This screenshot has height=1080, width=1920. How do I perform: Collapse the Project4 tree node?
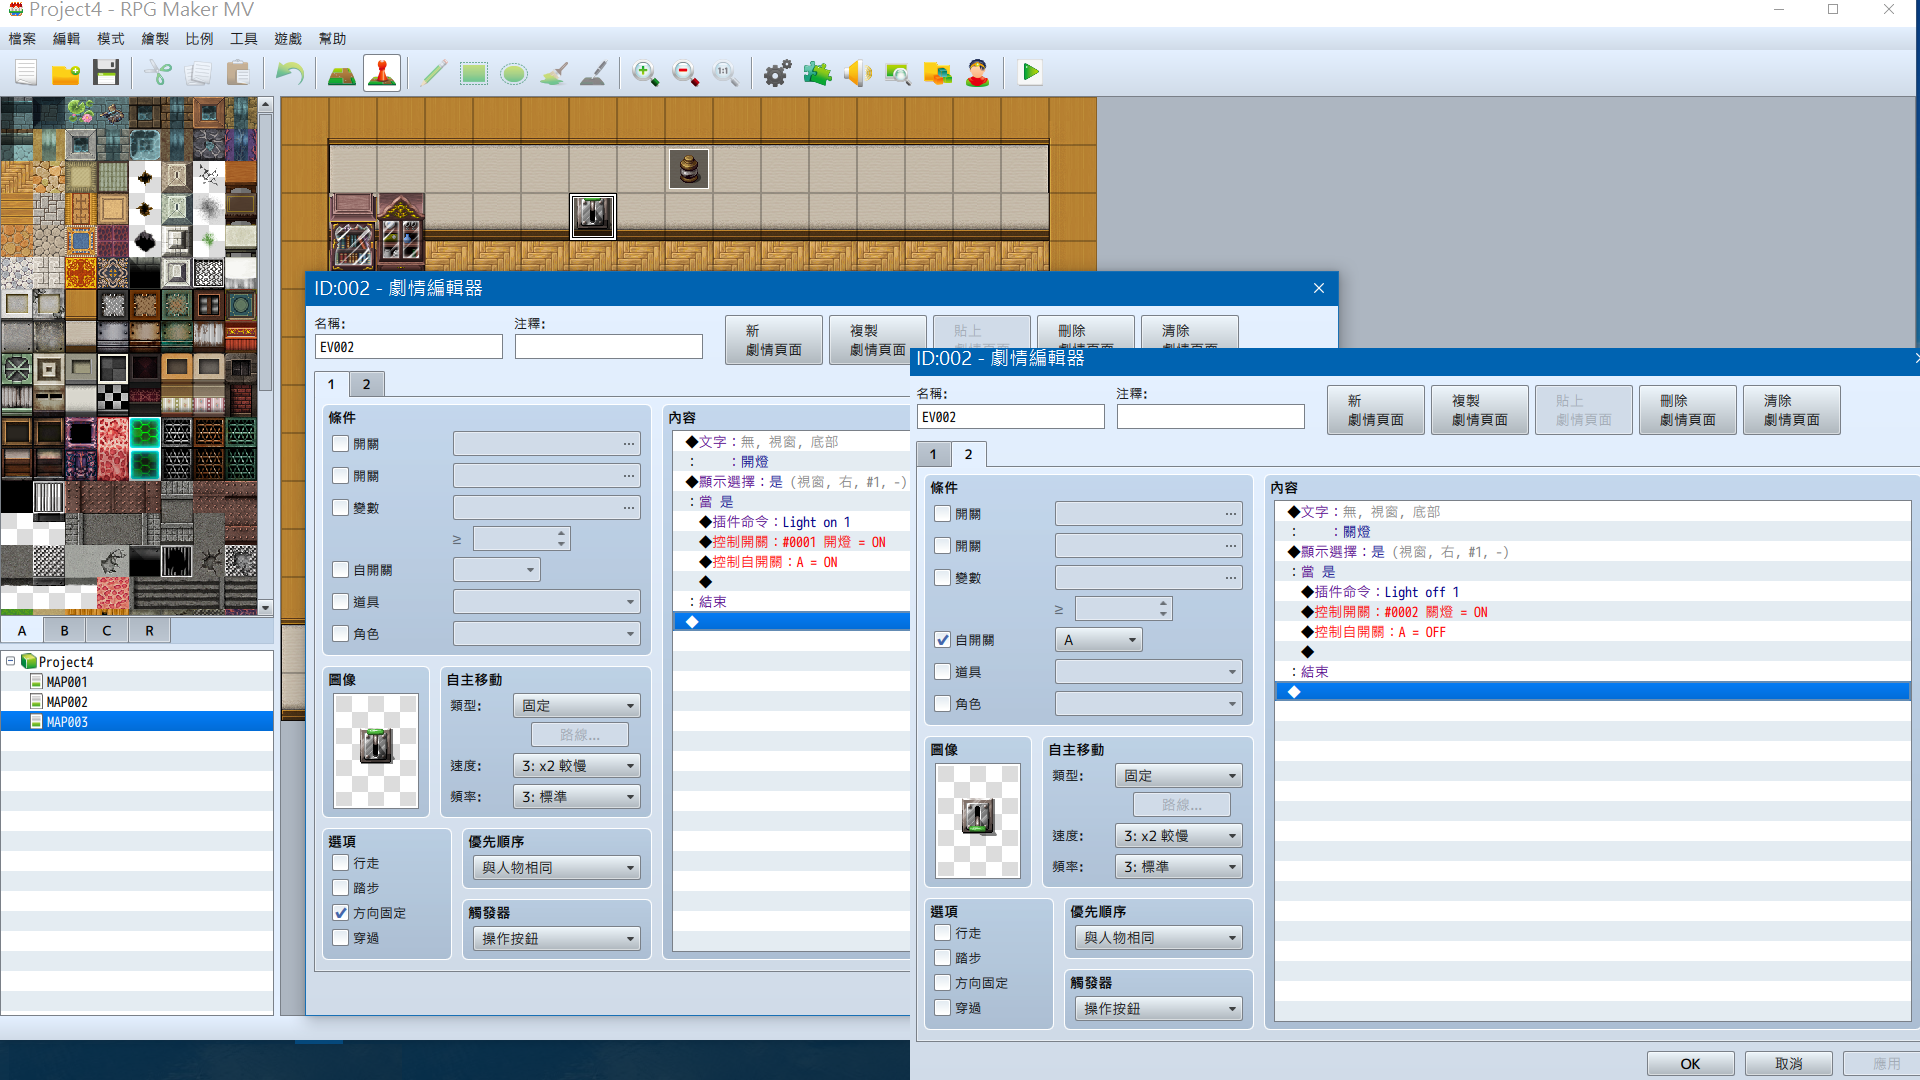[11, 662]
